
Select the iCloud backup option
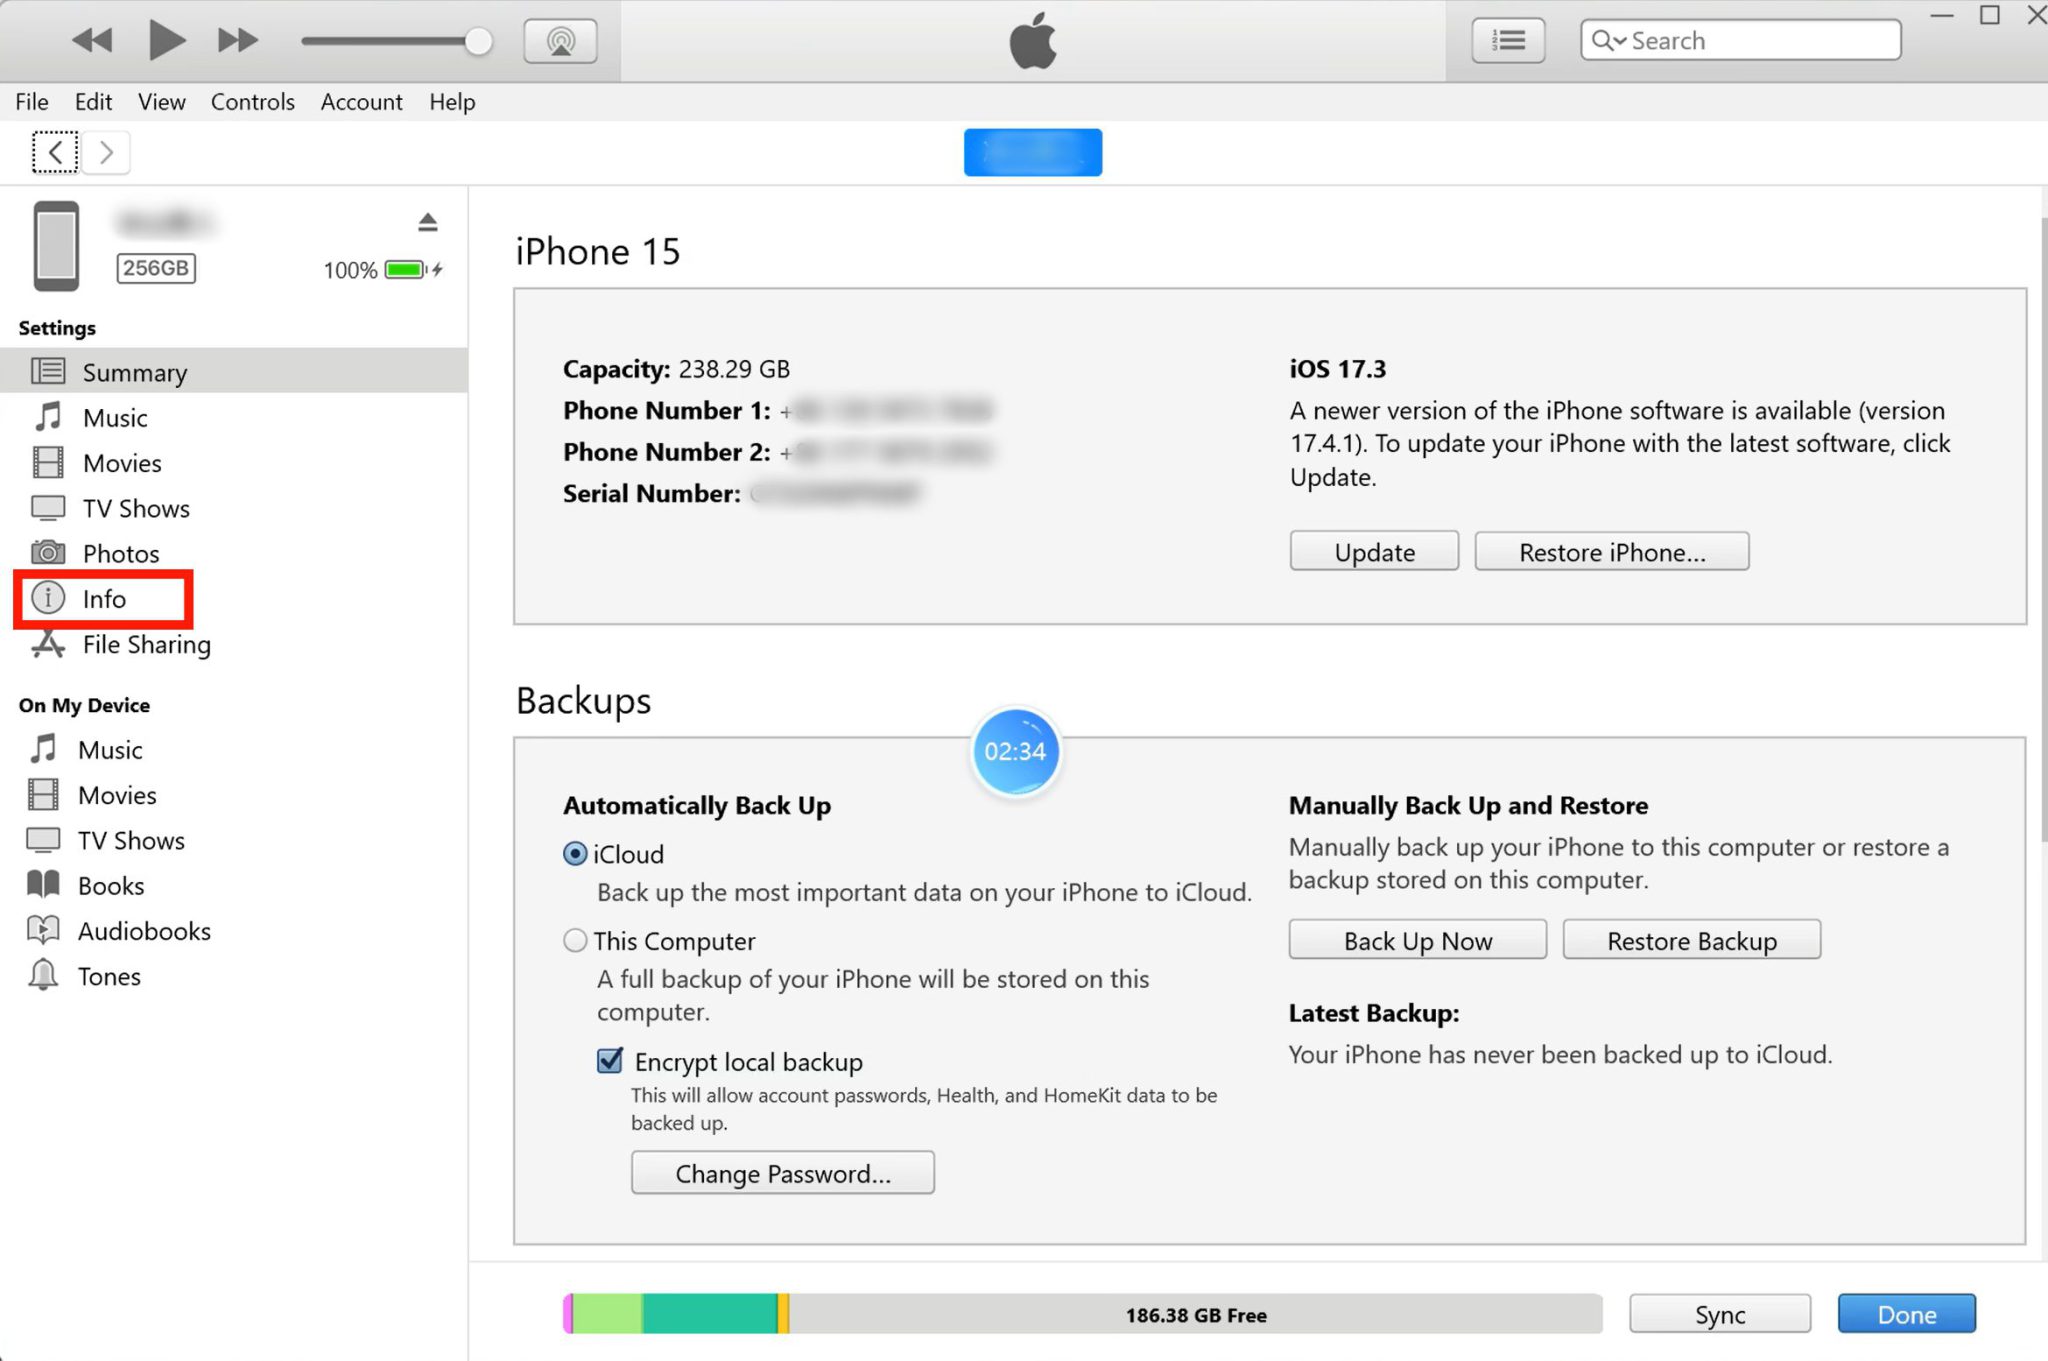pyautogui.click(x=575, y=854)
